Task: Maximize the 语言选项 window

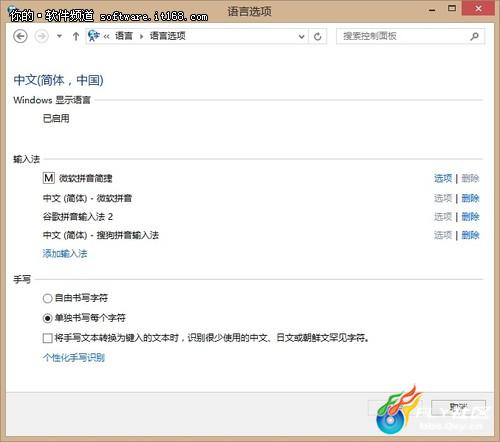Action: pos(452,9)
